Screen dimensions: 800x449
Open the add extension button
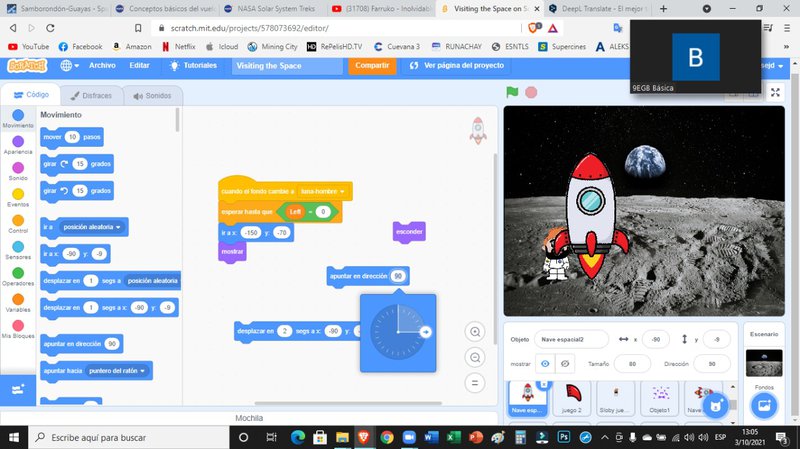point(17,389)
